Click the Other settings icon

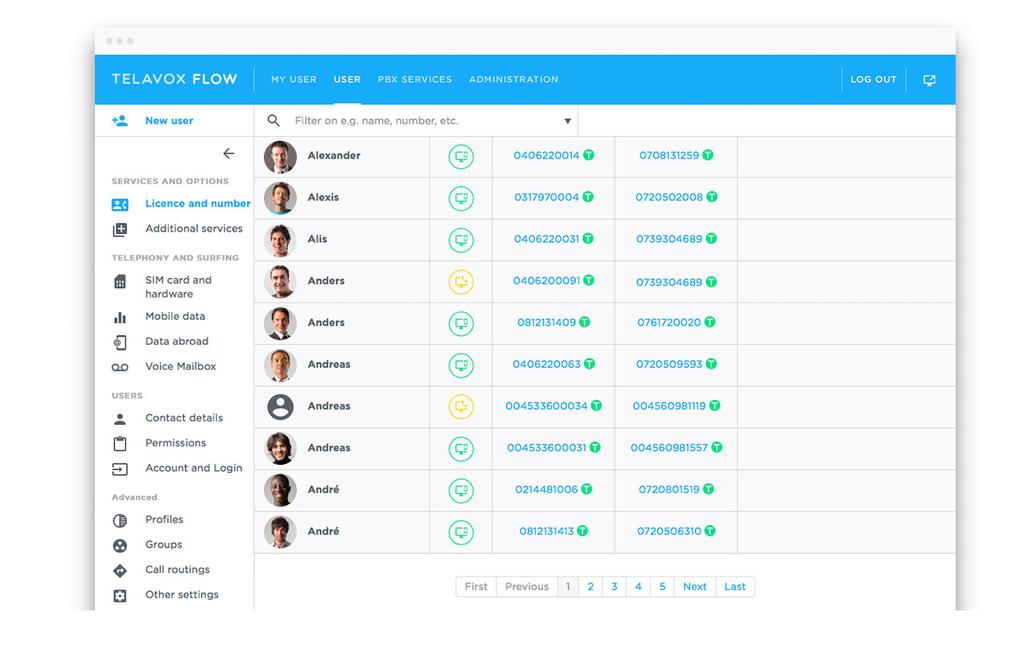click(120, 595)
